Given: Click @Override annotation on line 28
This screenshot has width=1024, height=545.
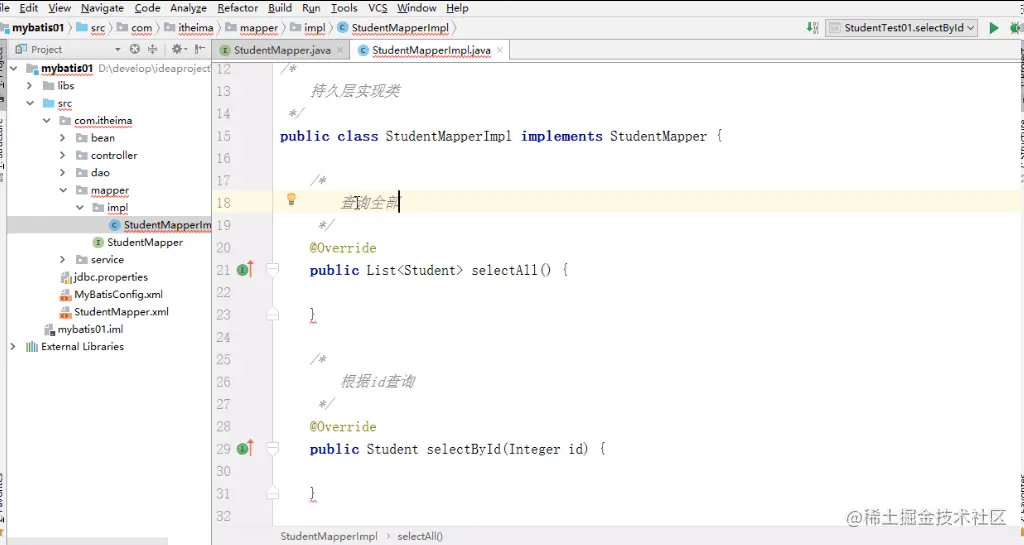Looking at the screenshot, I should click(343, 426).
